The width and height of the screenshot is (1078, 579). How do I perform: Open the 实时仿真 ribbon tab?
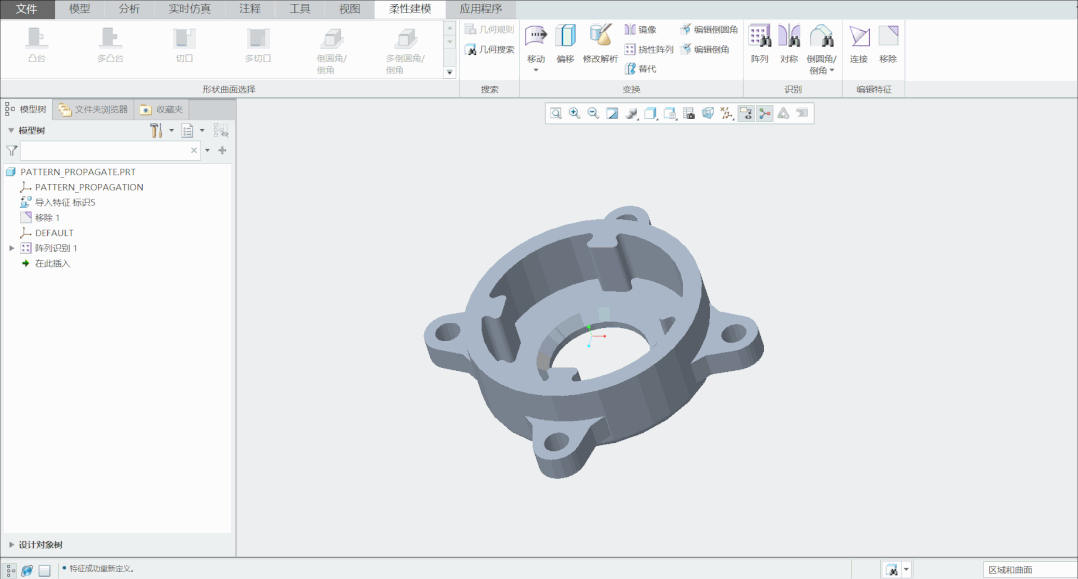point(189,9)
